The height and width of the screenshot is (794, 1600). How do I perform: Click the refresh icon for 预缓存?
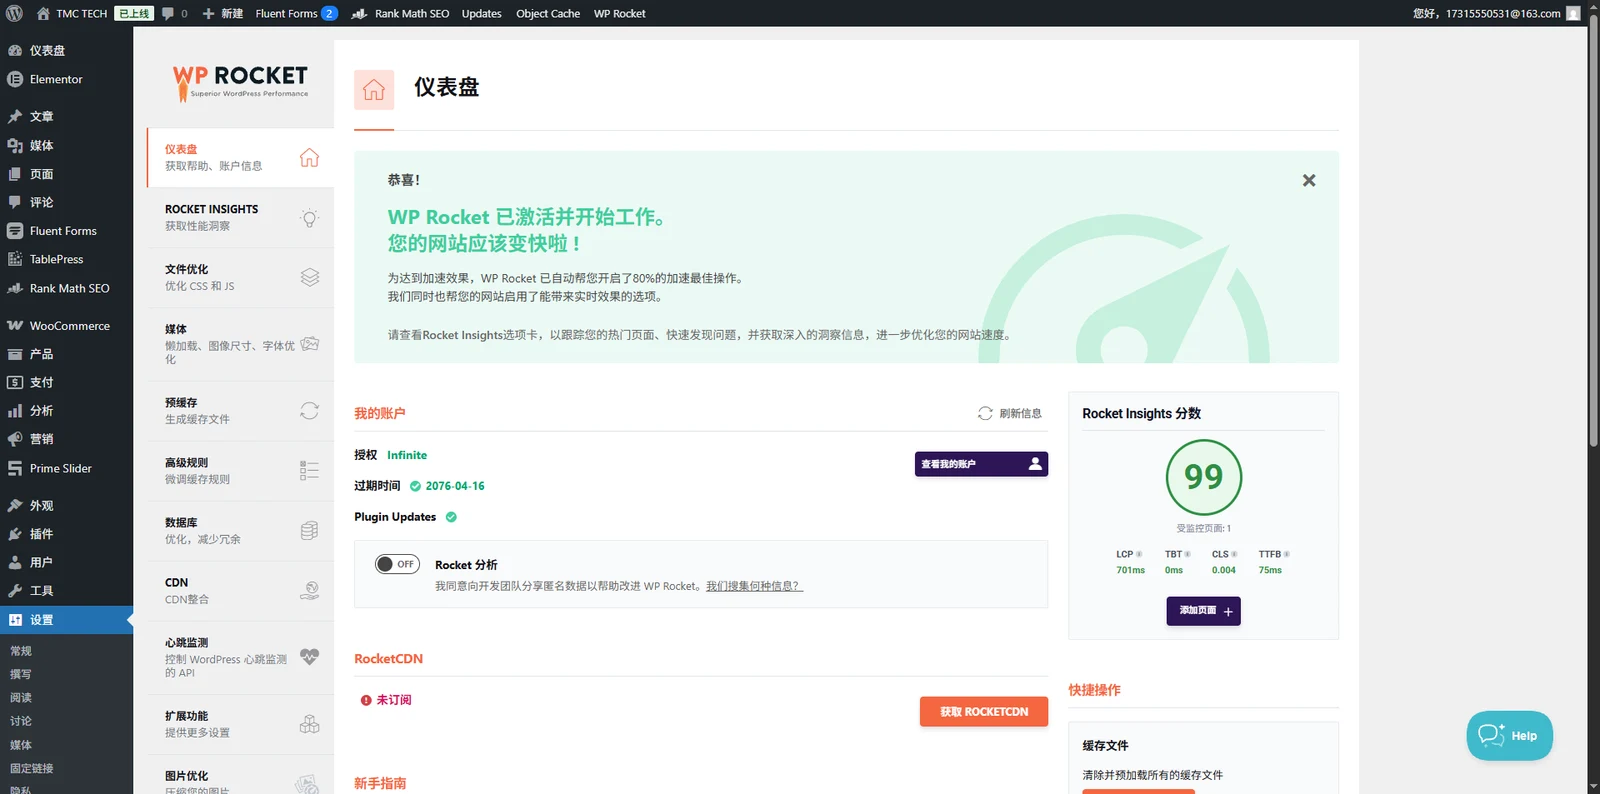tap(310, 411)
